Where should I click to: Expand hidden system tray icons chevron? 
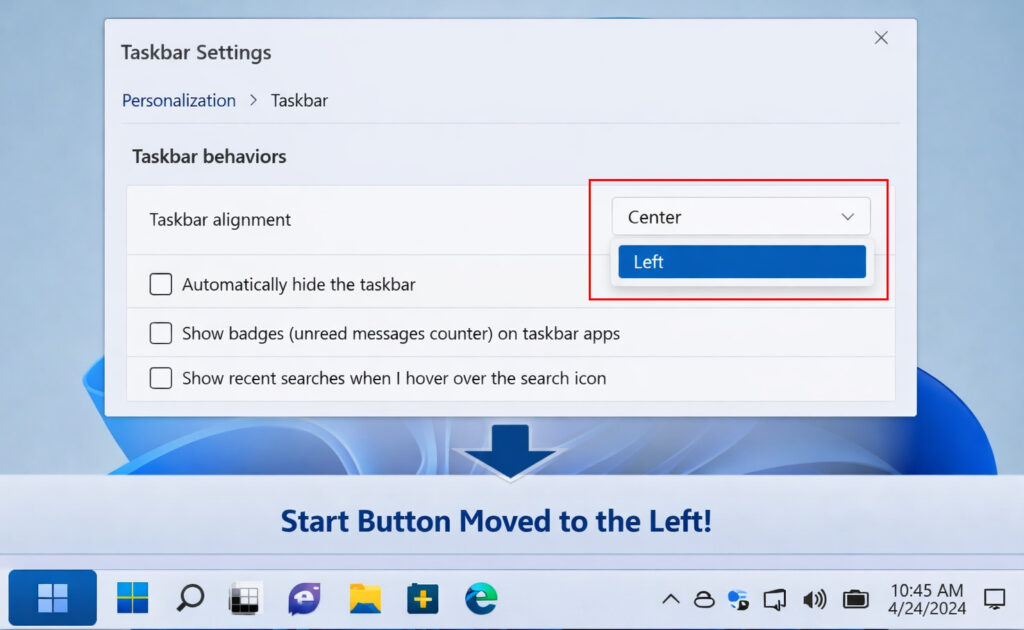pos(671,599)
